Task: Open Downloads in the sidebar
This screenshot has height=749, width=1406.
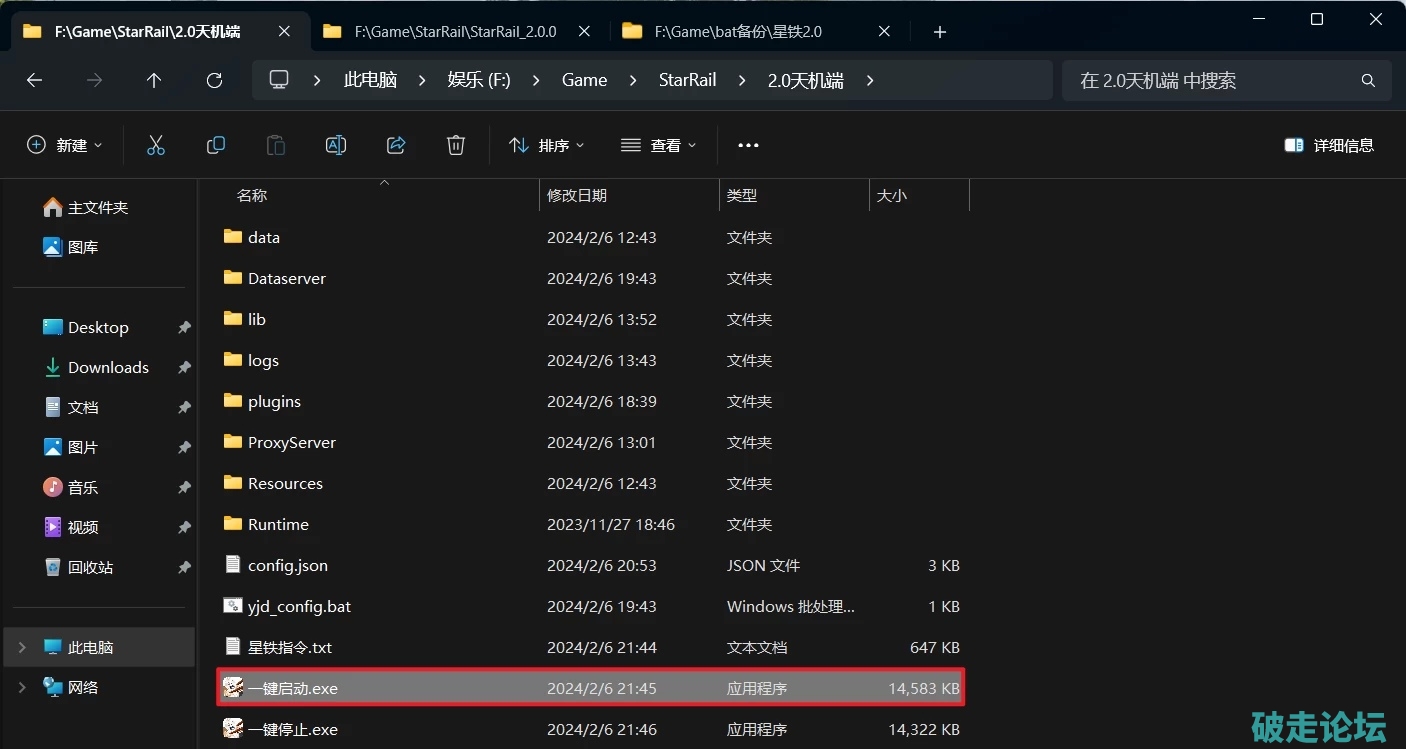Action: [108, 367]
